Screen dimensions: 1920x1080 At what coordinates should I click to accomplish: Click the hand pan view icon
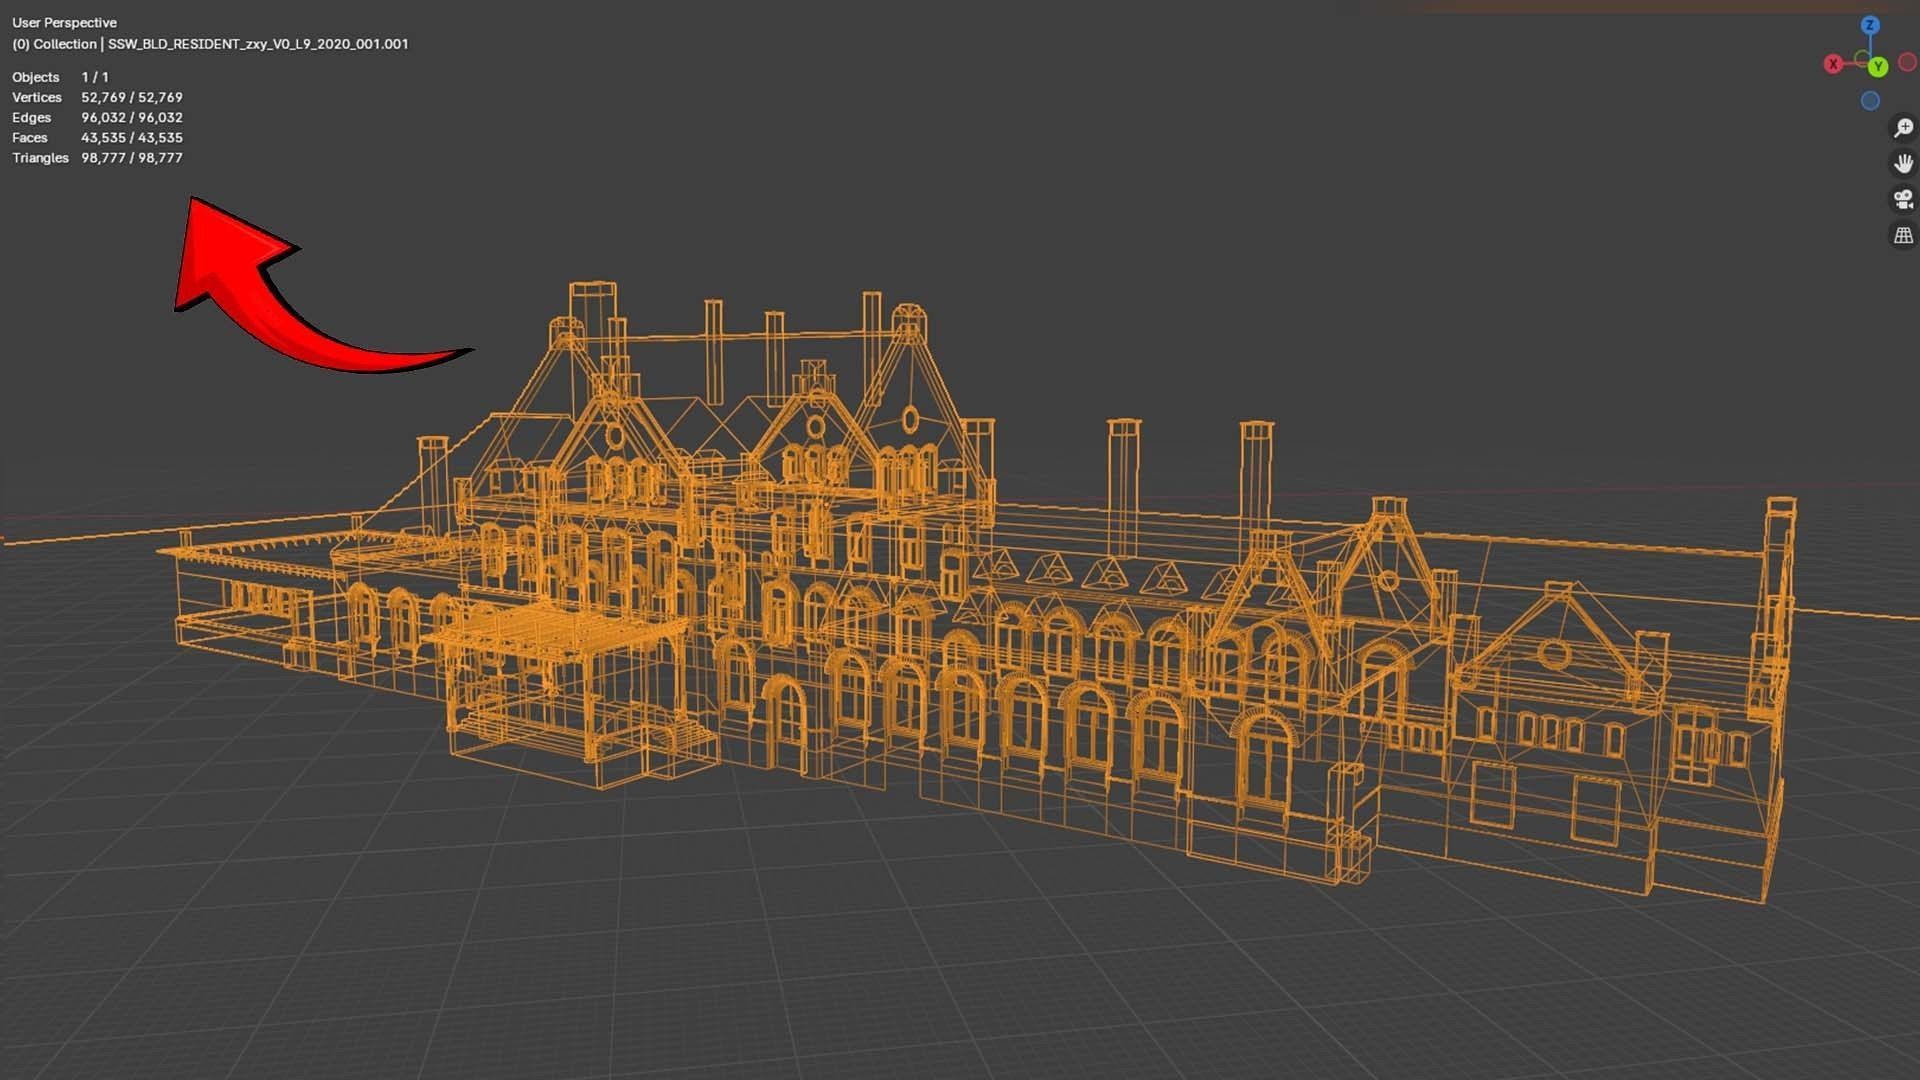[x=1903, y=163]
